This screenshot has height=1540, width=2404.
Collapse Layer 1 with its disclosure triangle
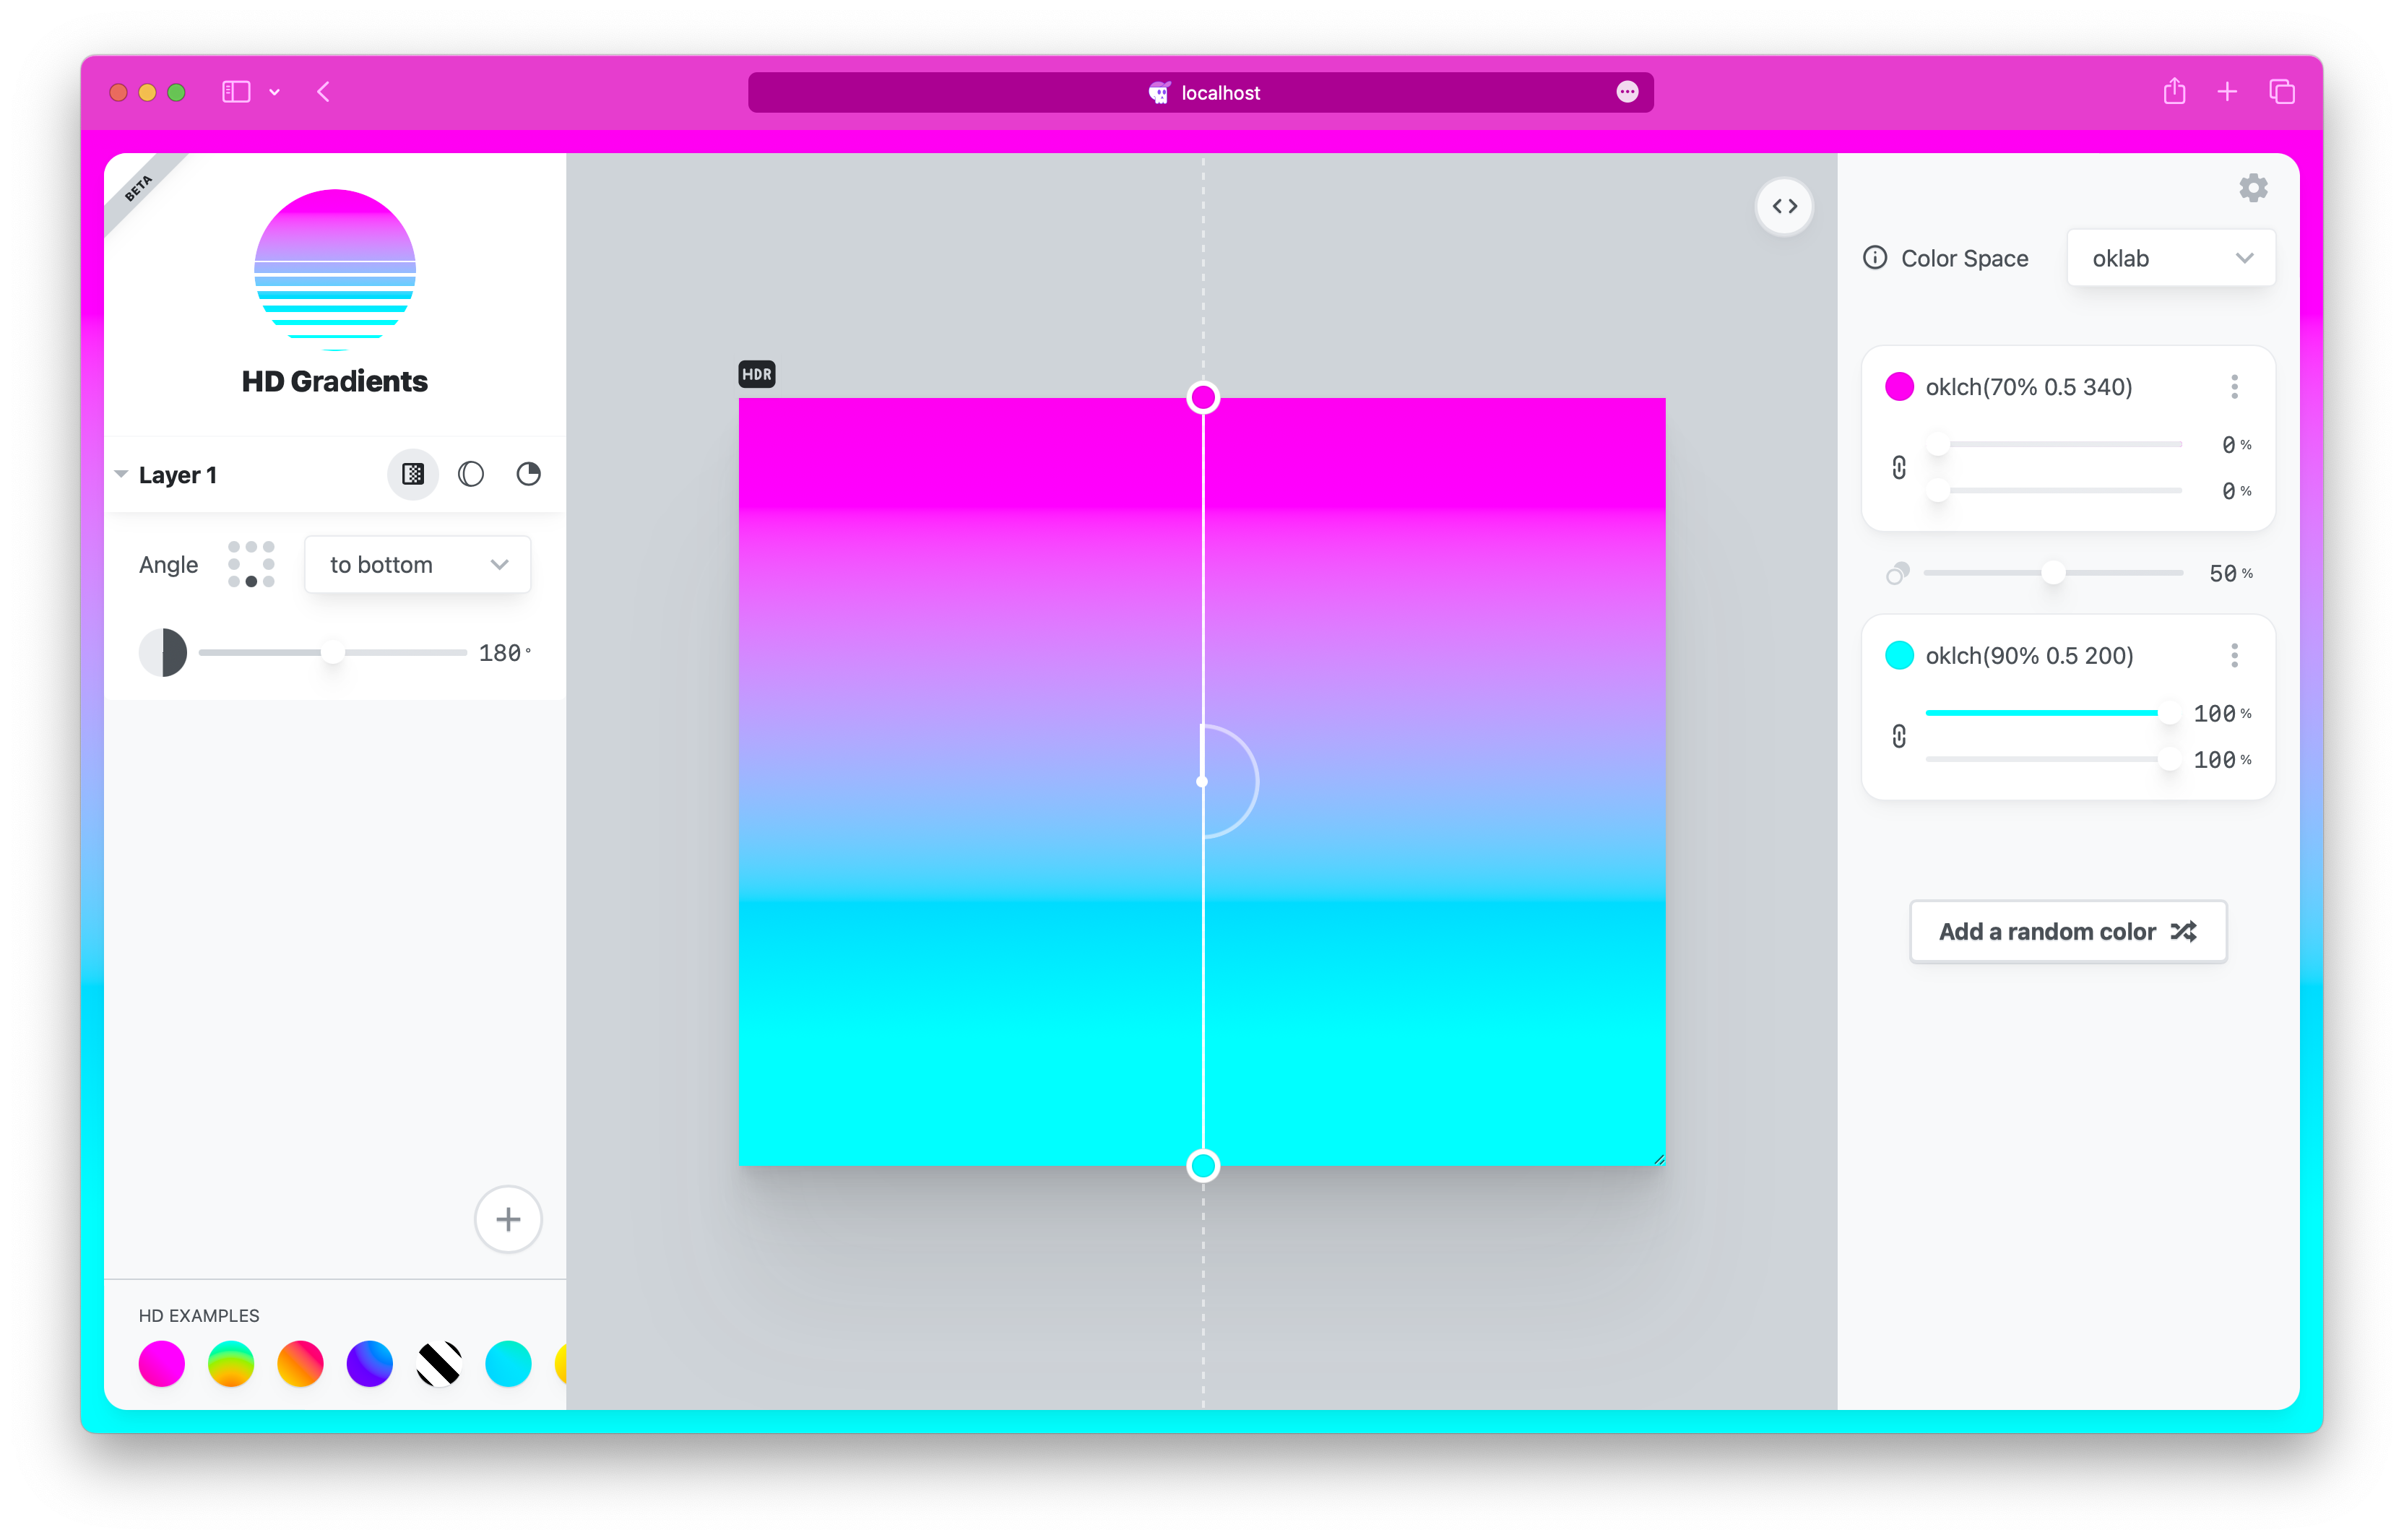point(121,474)
